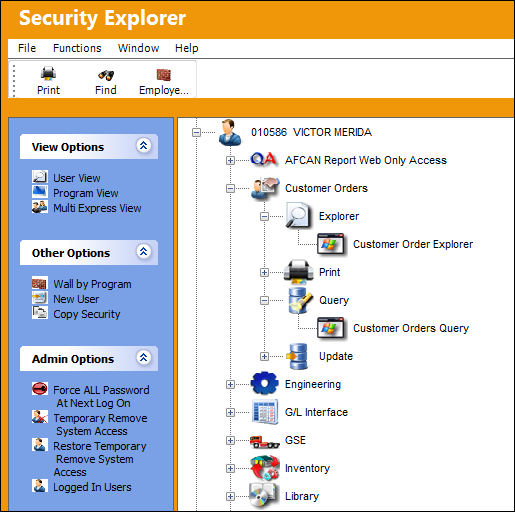Click the Copy Security link
This screenshot has height=512, width=515.
point(87,314)
